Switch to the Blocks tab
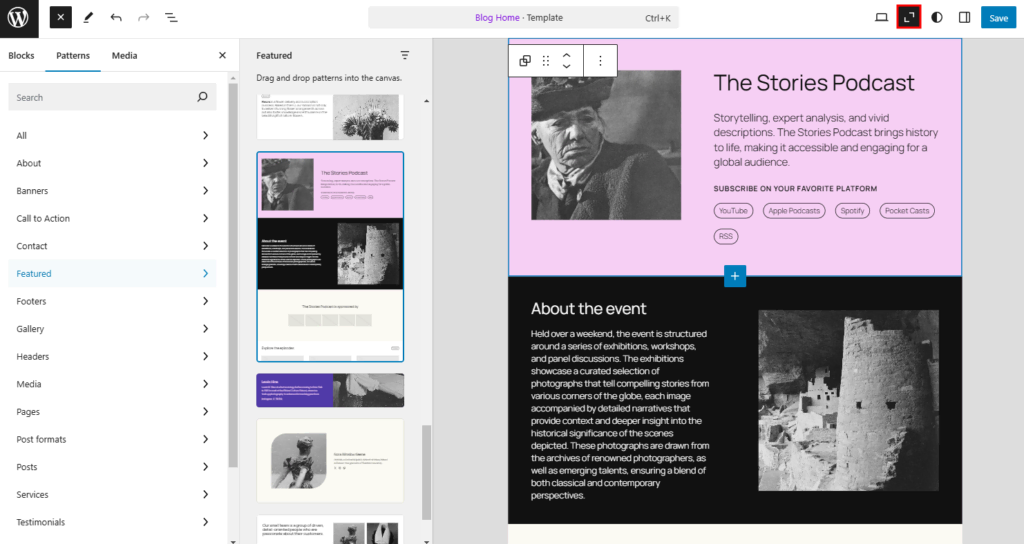The height and width of the screenshot is (544, 1024). tap(21, 56)
